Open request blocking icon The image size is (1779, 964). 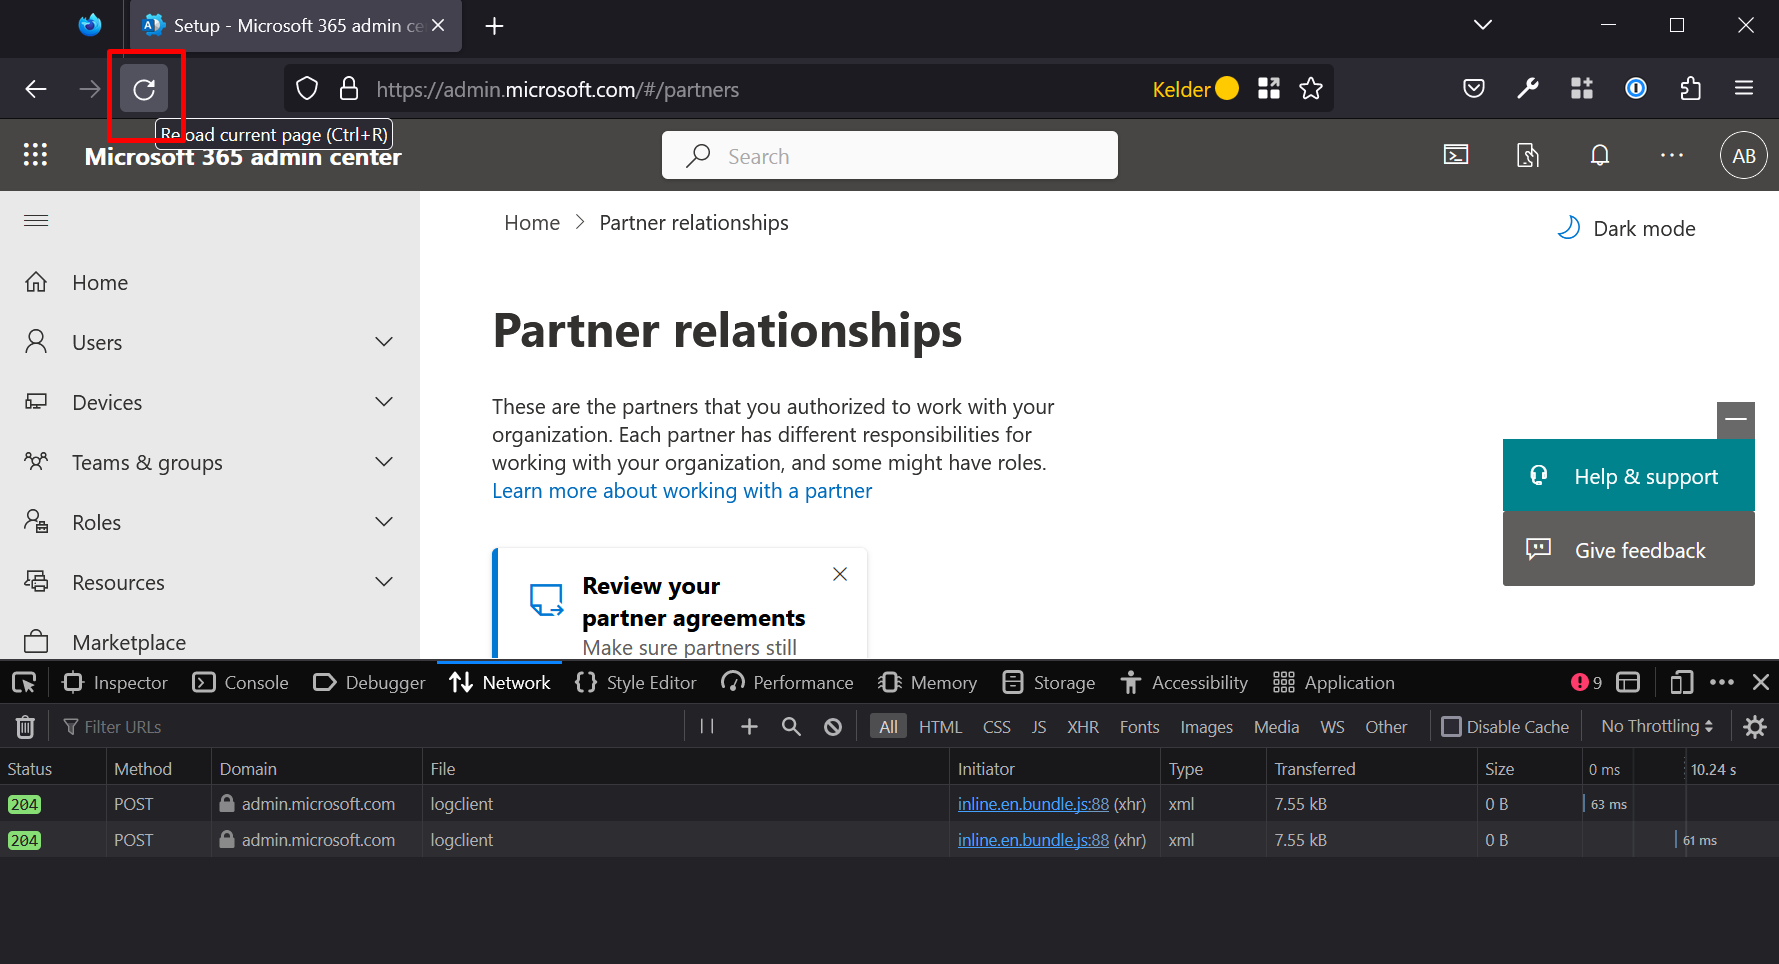tap(833, 727)
